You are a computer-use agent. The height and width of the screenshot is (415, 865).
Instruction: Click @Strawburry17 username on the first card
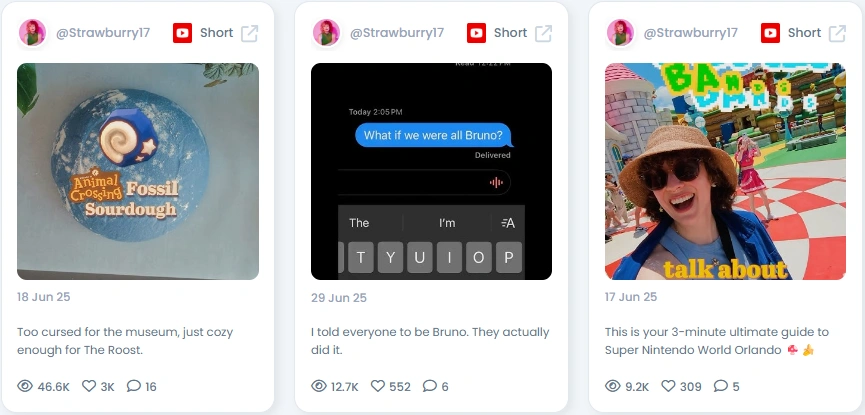[103, 33]
